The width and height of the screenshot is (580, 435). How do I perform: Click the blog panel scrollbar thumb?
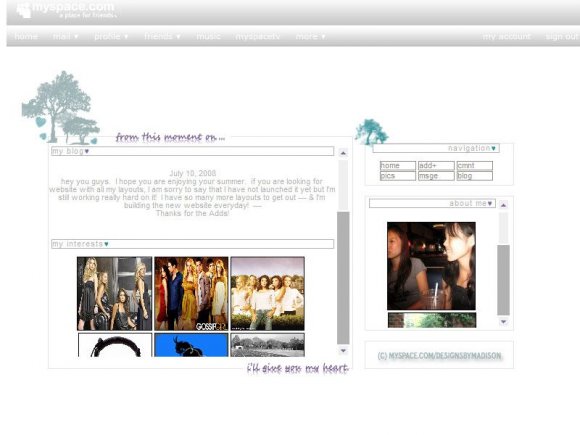(343, 278)
